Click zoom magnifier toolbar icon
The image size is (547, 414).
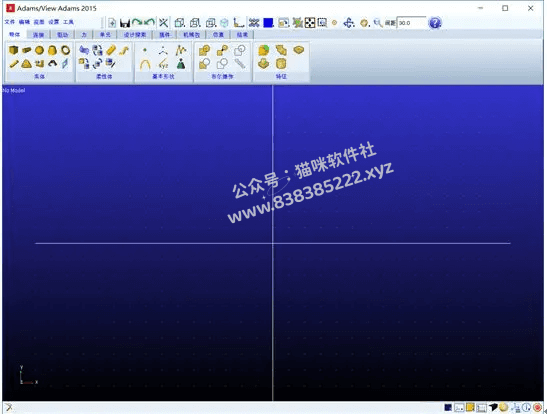pyautogui.click(x=378, y=23)
